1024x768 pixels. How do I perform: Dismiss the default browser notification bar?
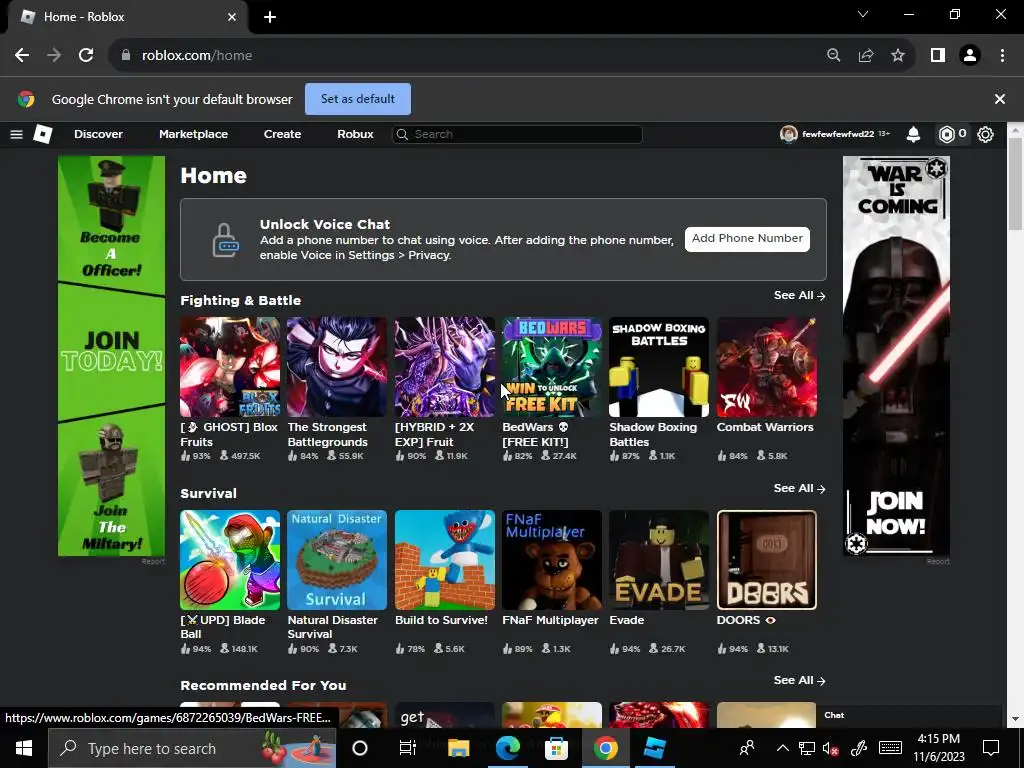pos(999,99)
